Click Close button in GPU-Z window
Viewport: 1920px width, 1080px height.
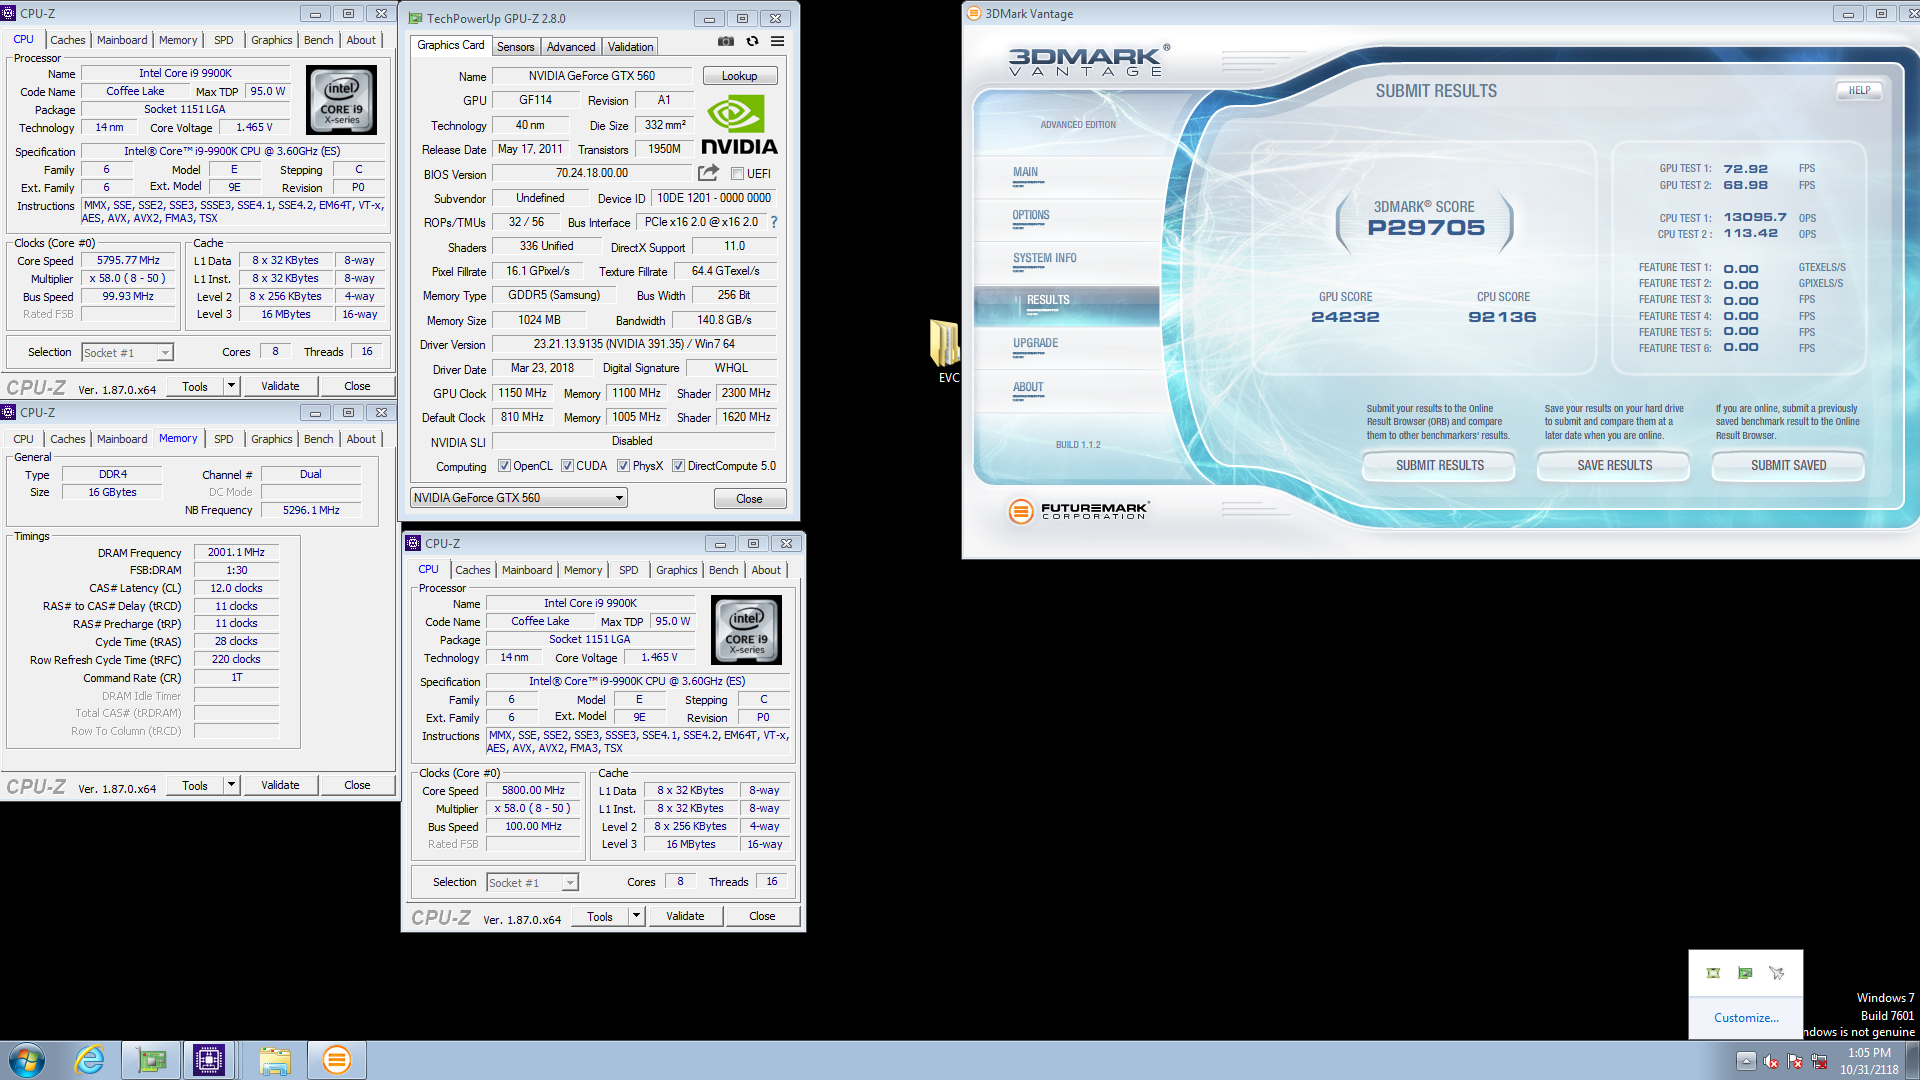coord(749,498)
